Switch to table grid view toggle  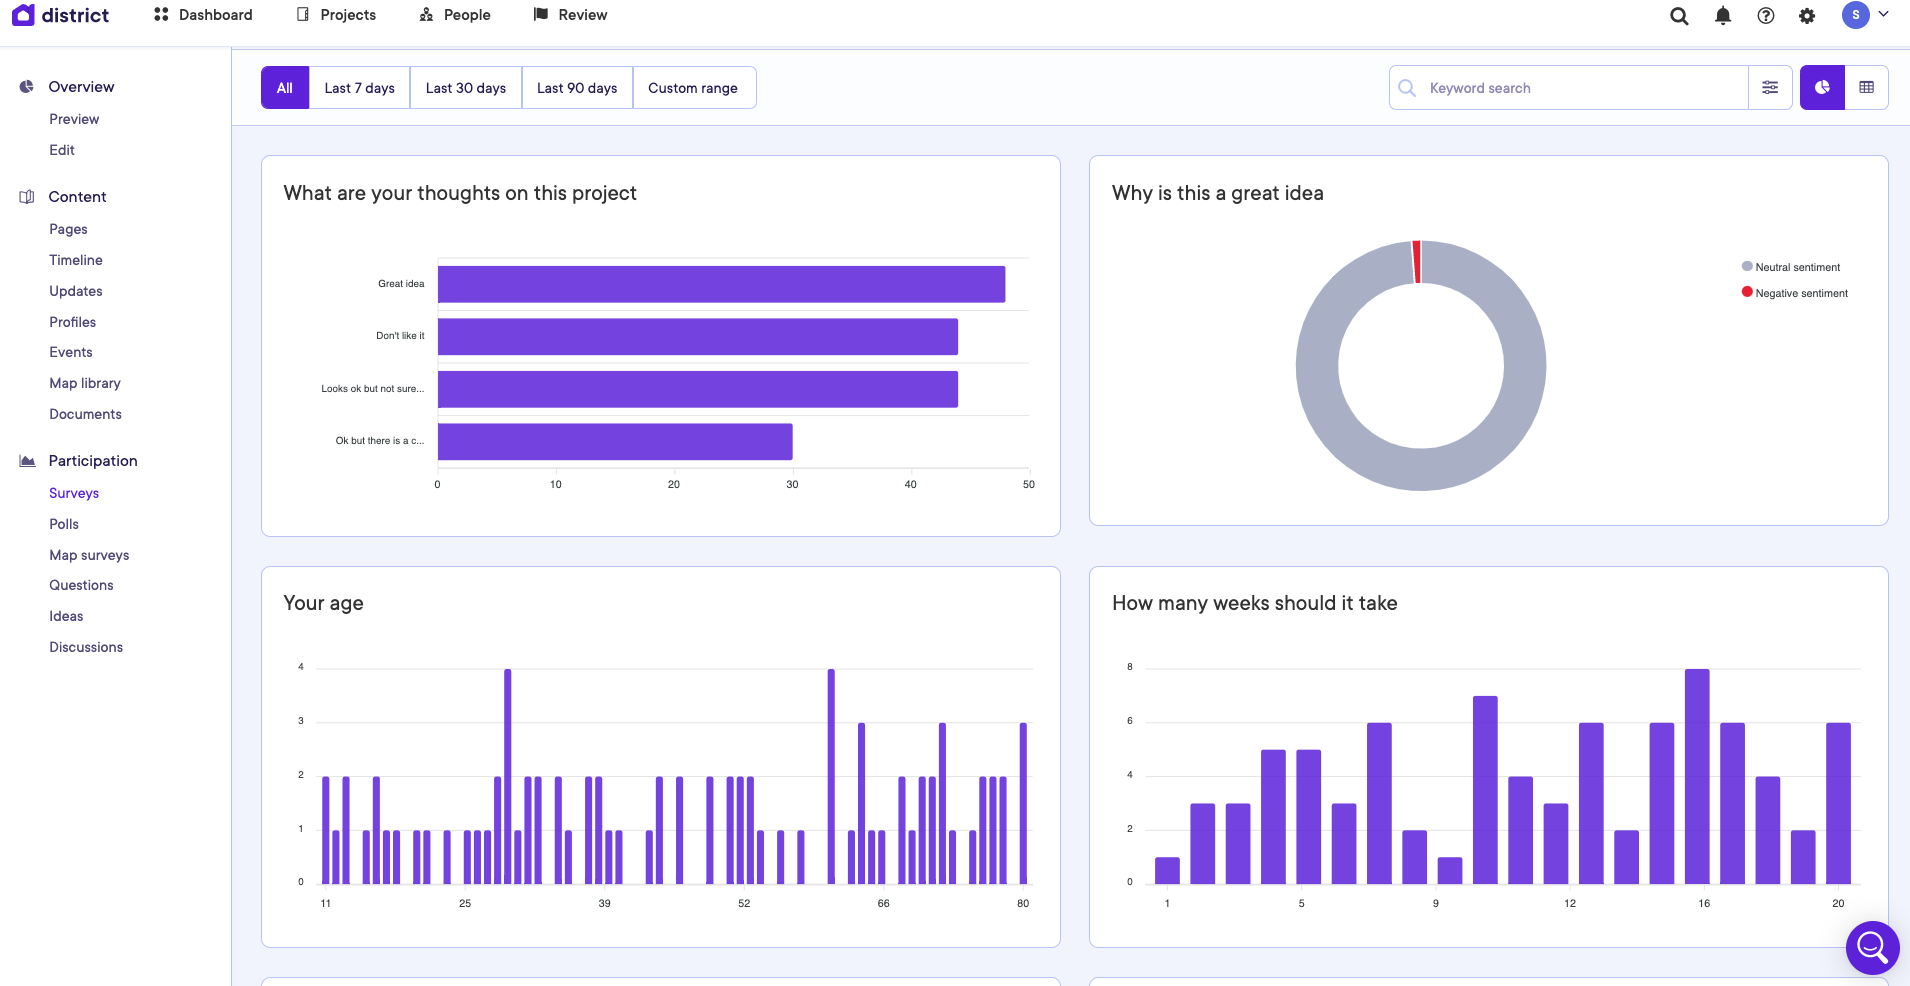(x=1866, y=88)
